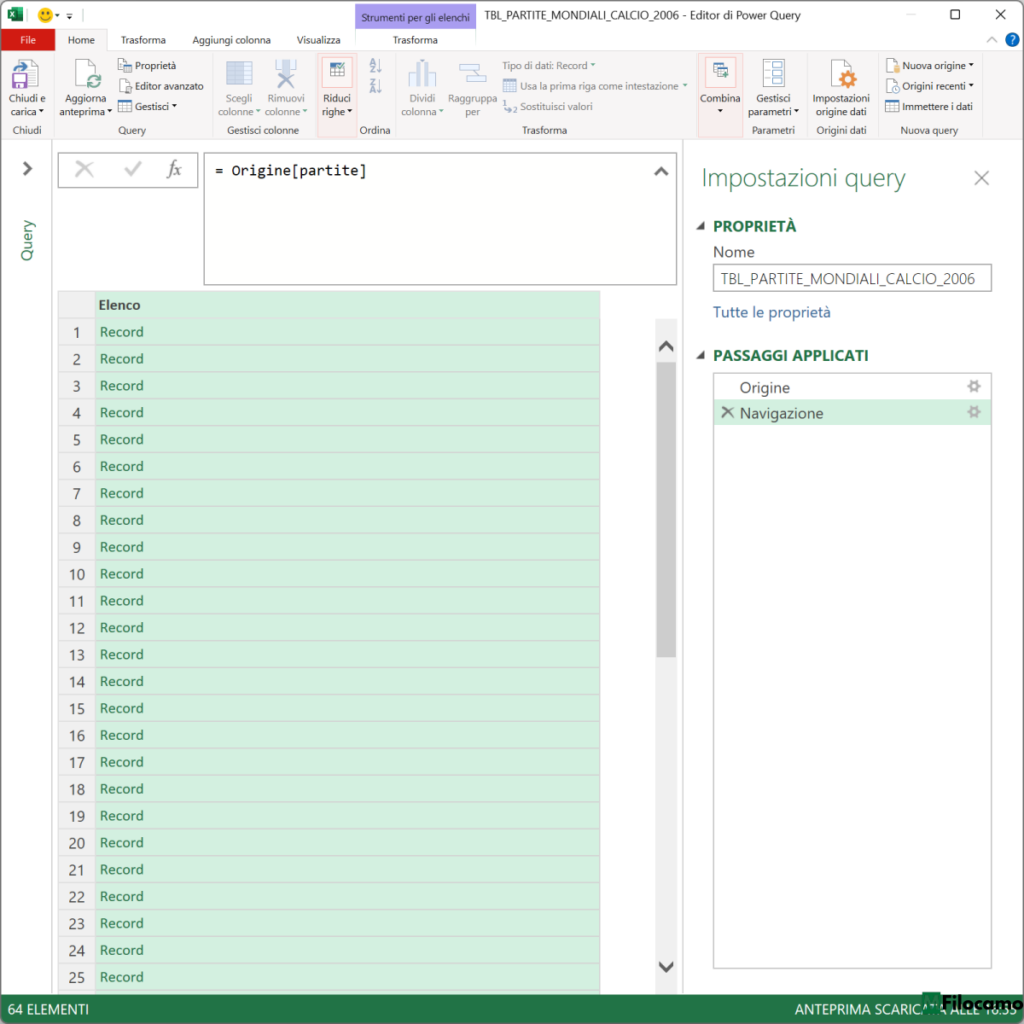Open the Record in row 1
Viewport: 1024px width, 1024px height.
point(121,332)
